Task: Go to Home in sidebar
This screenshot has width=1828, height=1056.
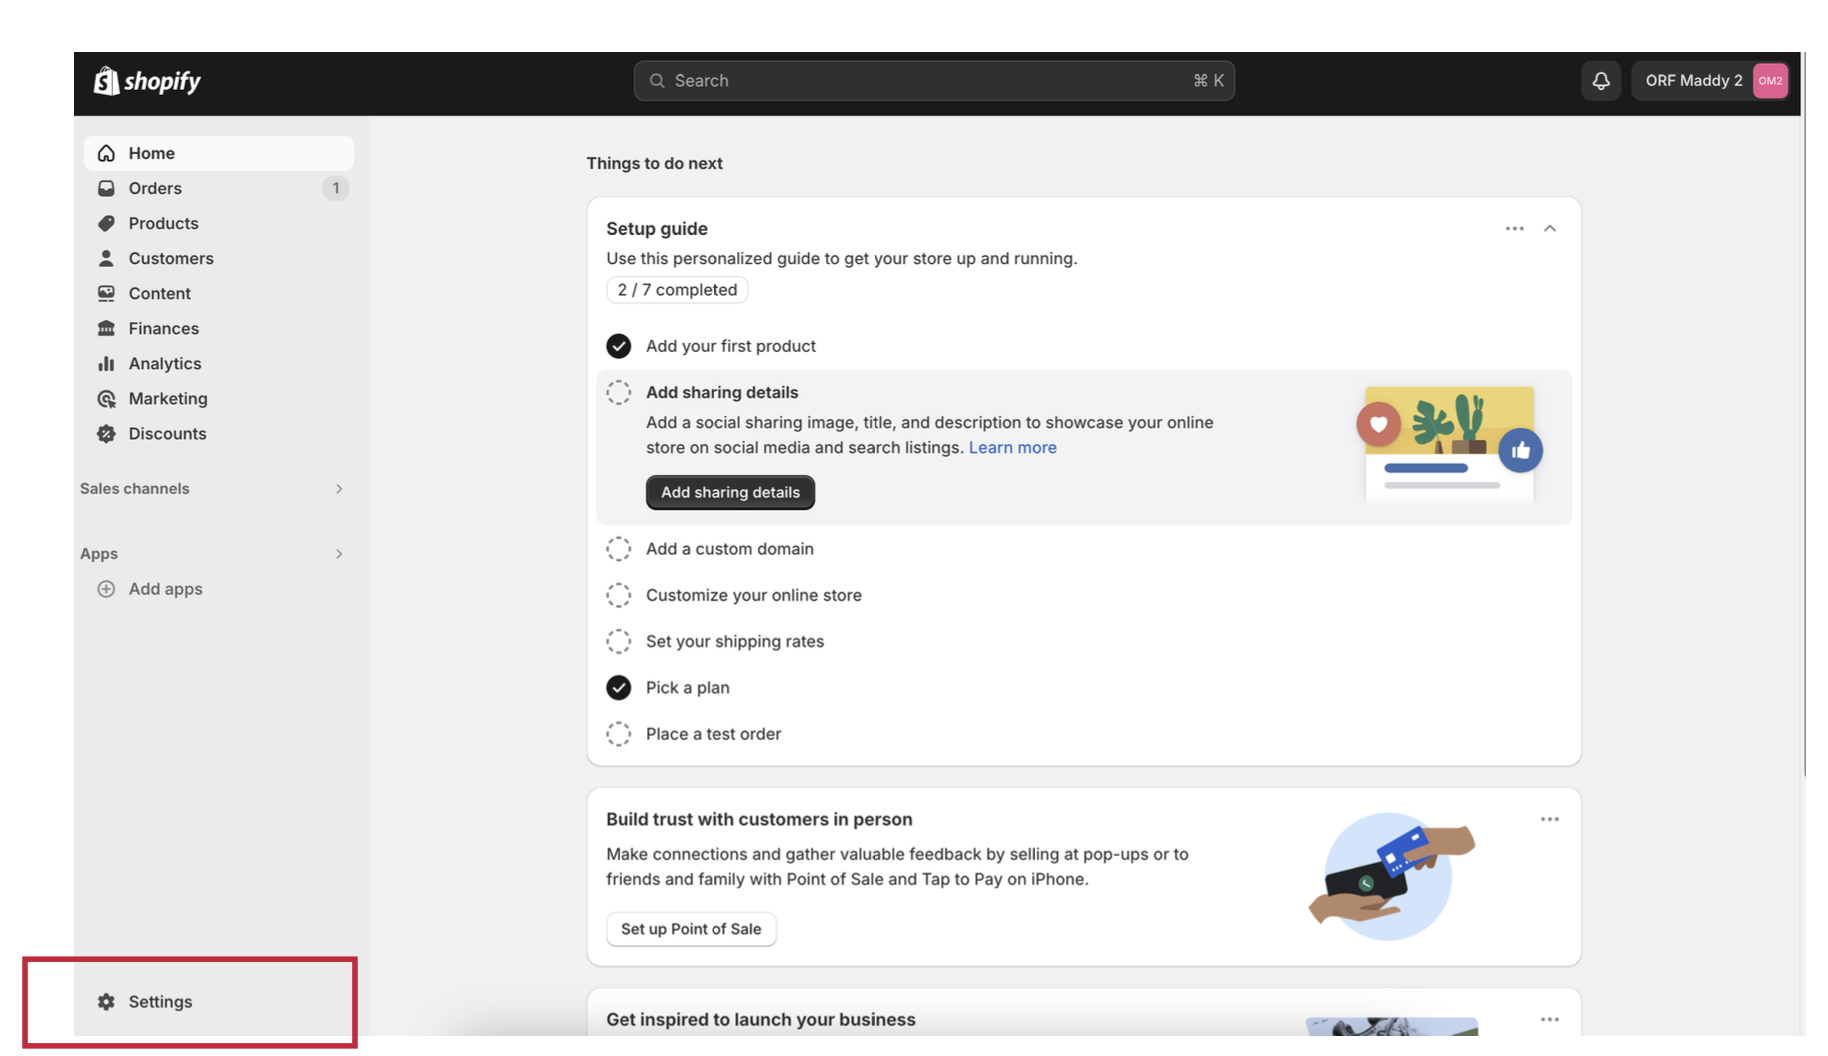Action: pos(218,153)
